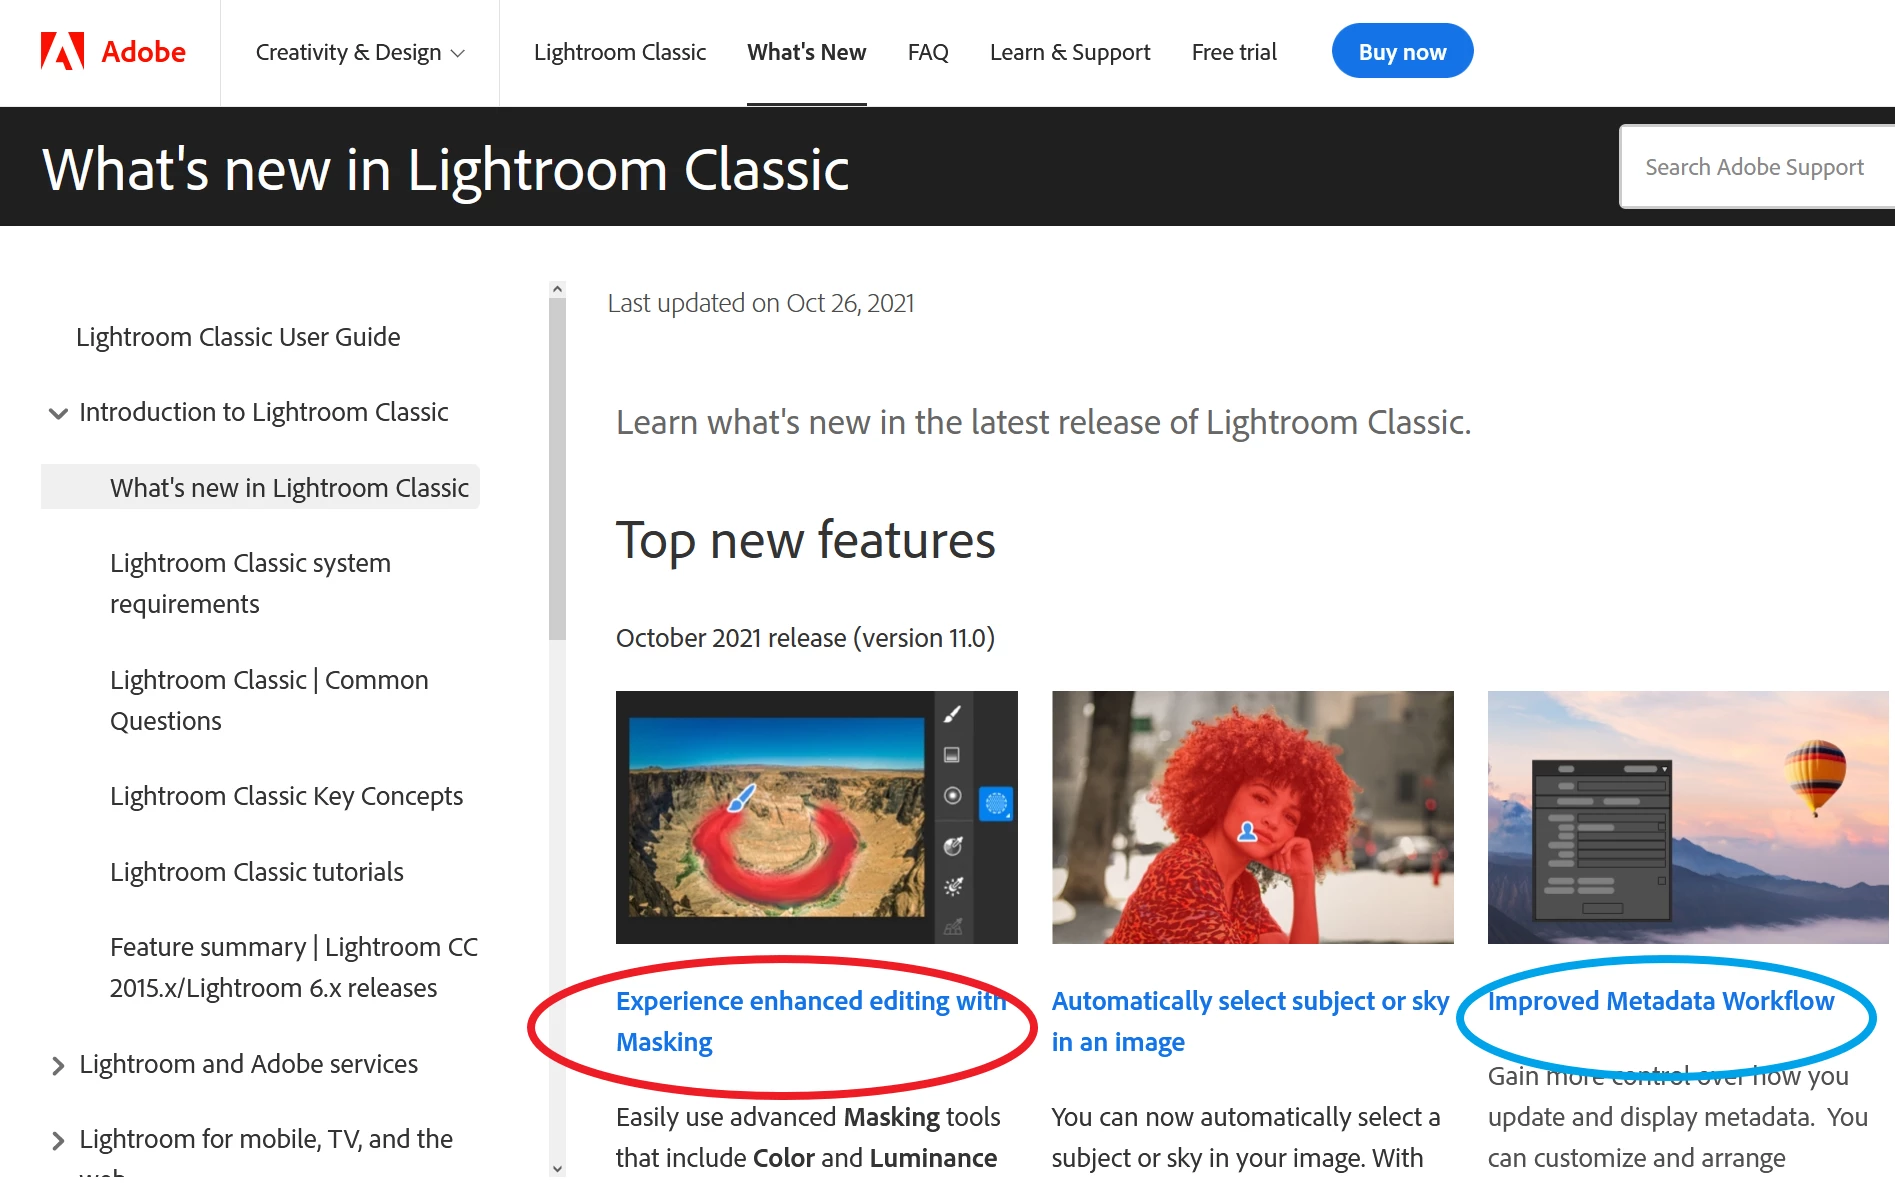Click the sidebar scroll down arrow
1895x1183 pixels.
557,1167
